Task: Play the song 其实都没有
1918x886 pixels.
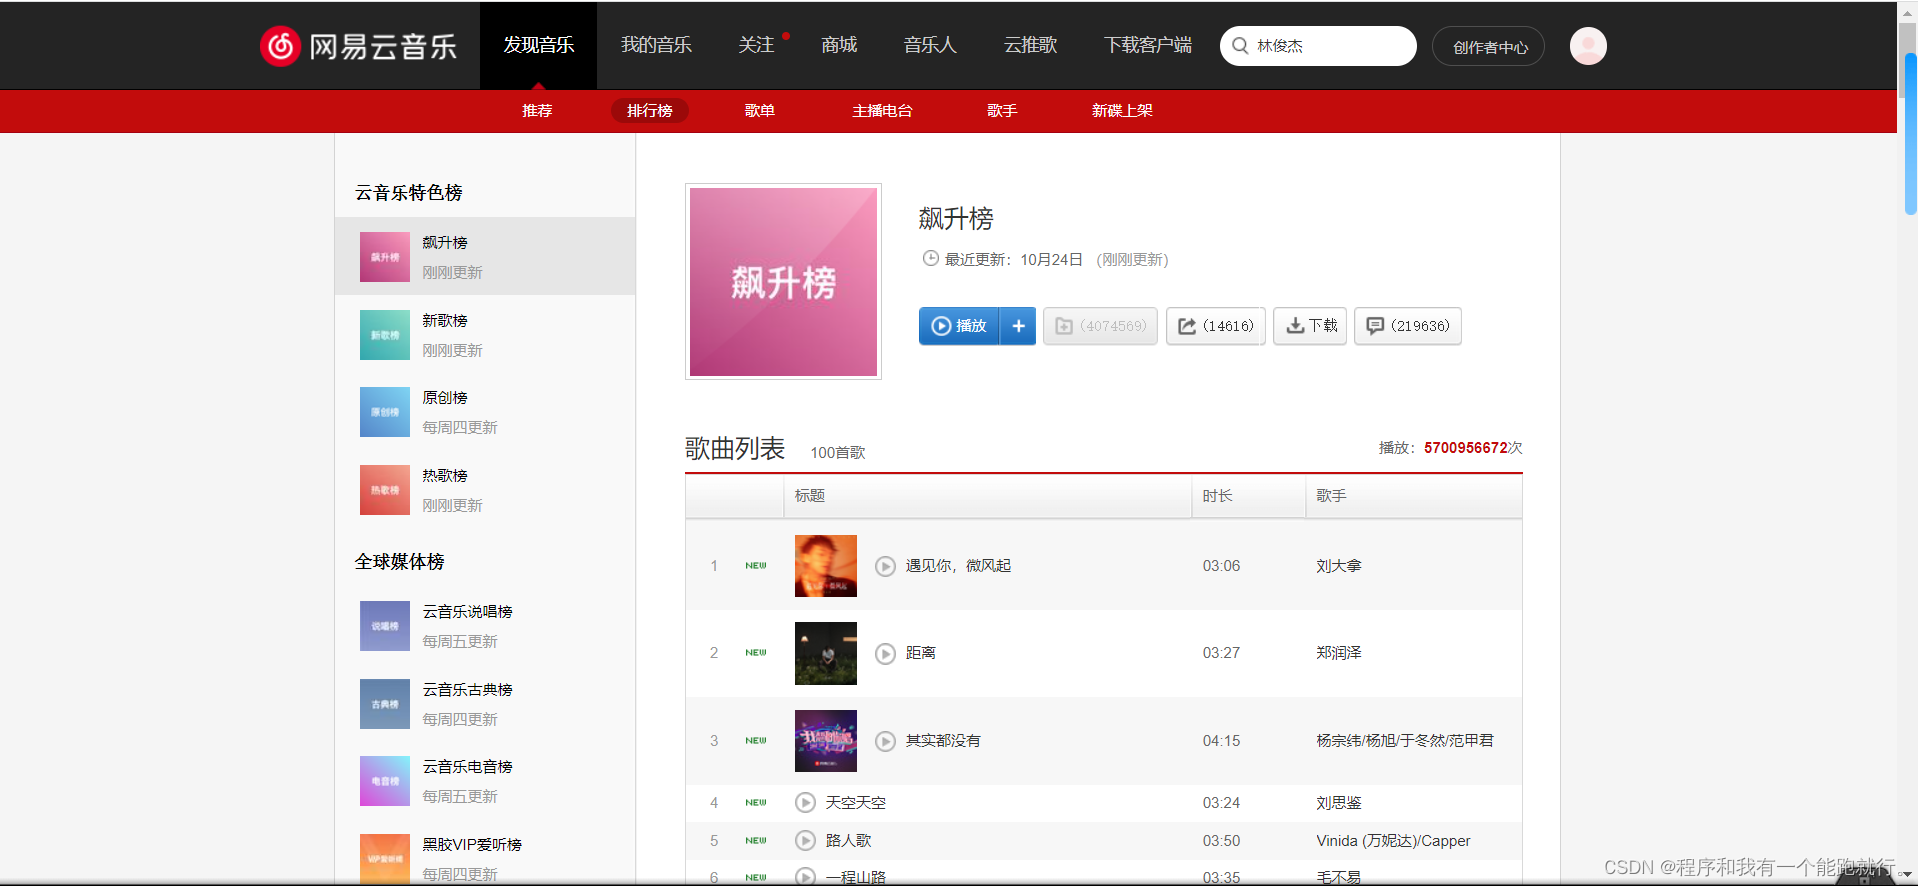Action: pos(885,741)
